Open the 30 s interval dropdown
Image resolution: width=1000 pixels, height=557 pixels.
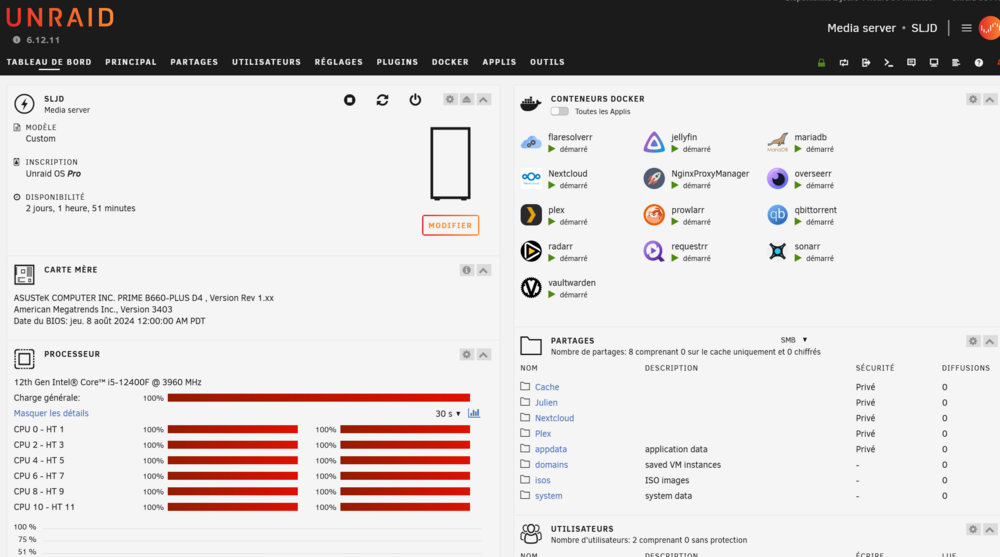click(448, 414)
